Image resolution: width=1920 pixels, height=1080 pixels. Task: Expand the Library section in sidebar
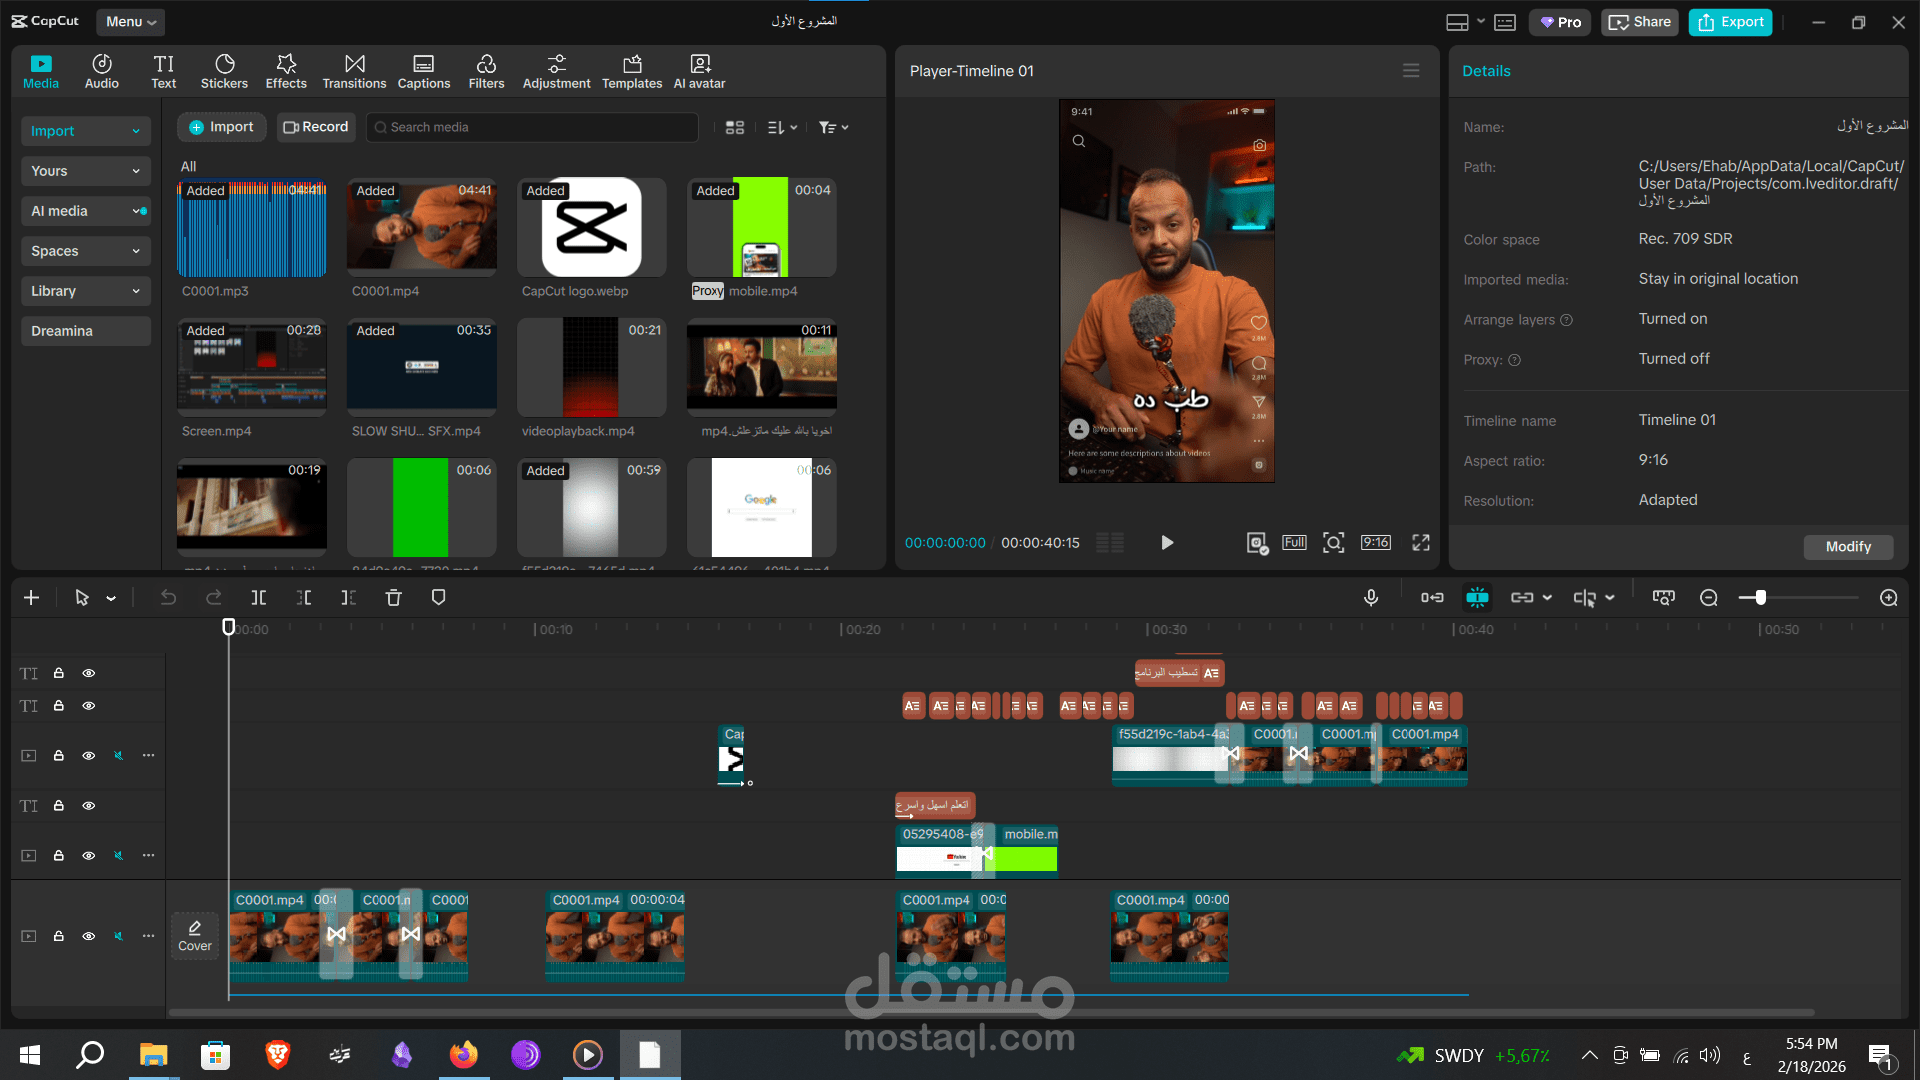[x=85, y=291]
